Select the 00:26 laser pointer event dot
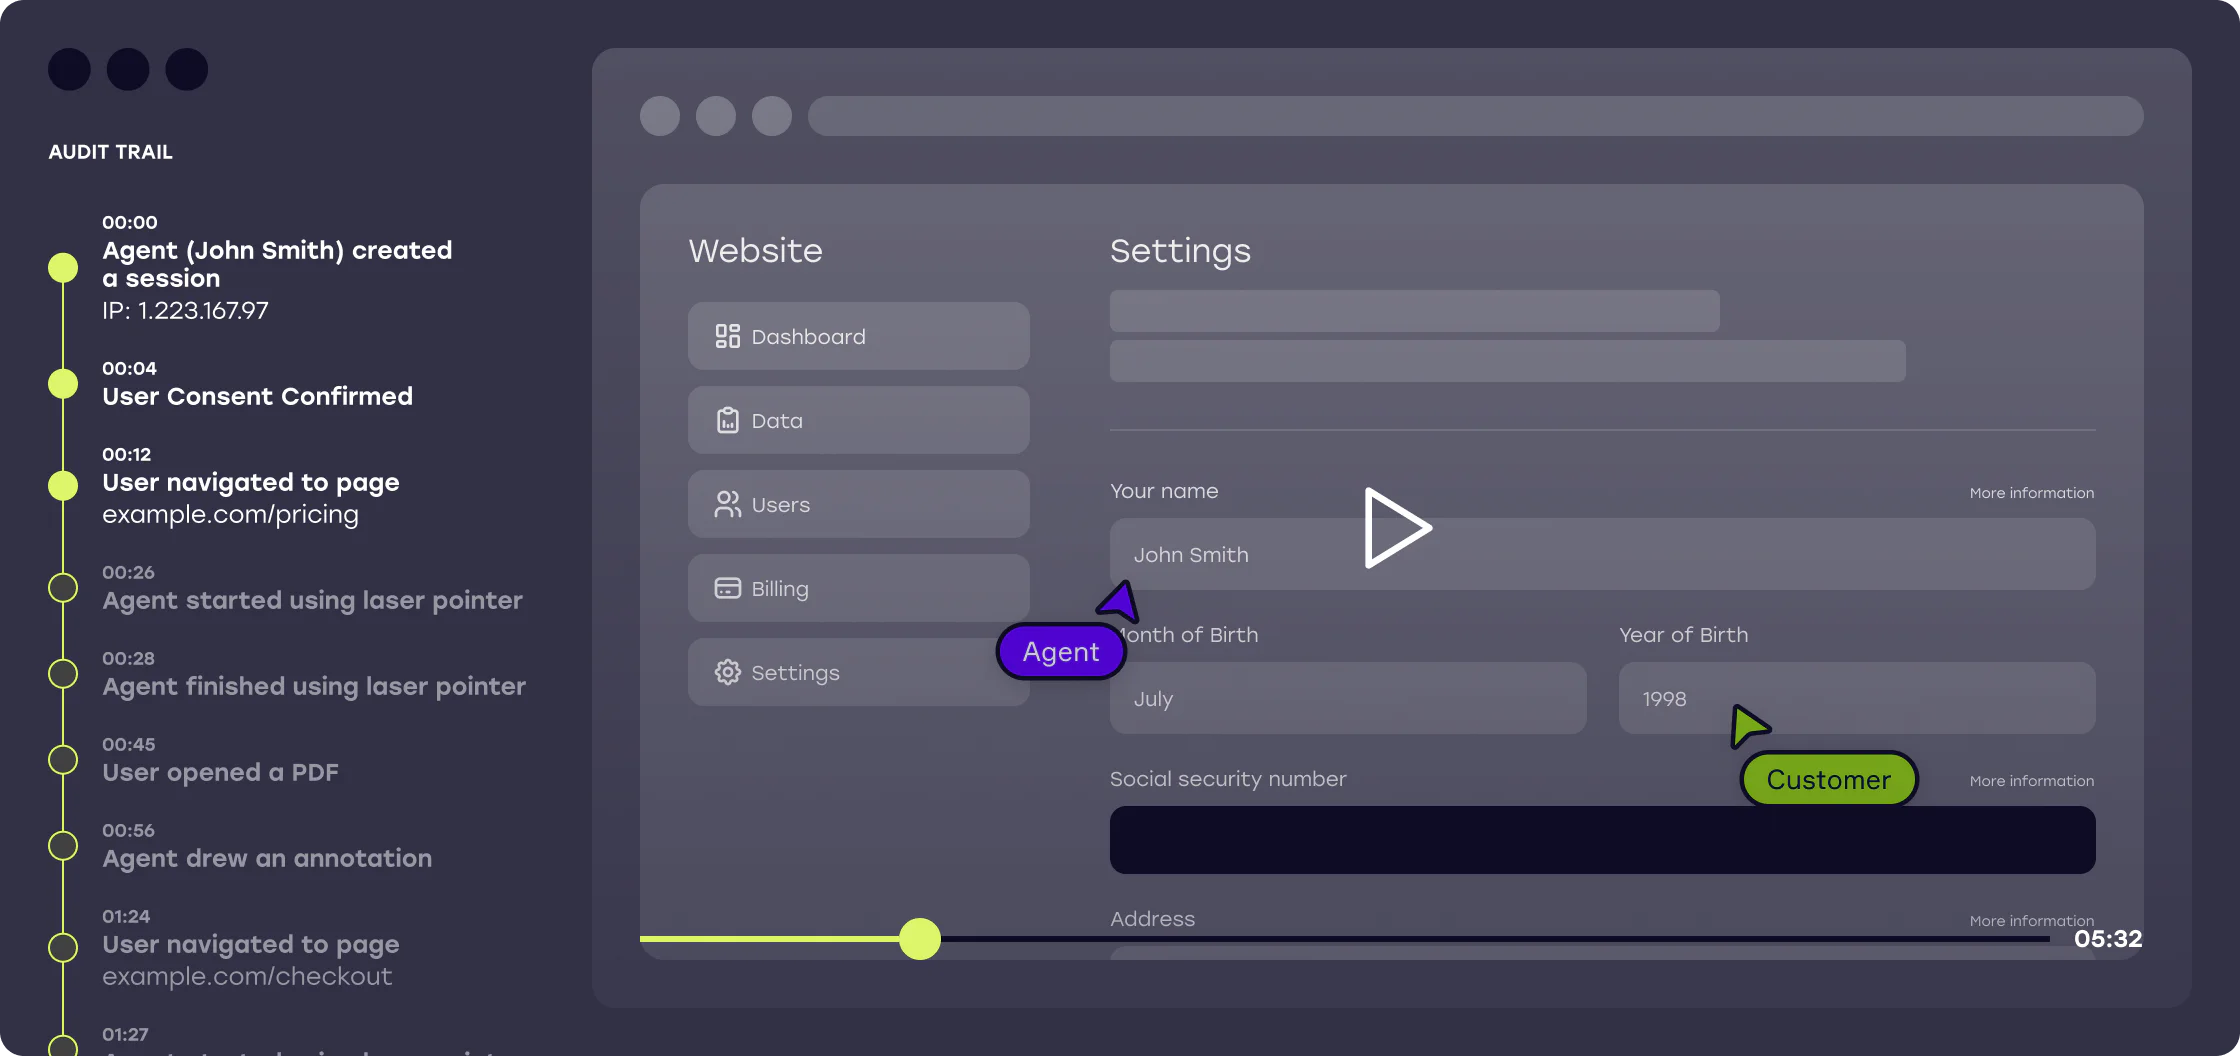The height and width of the screenshot is (1056, 2240). click(63, 587)
